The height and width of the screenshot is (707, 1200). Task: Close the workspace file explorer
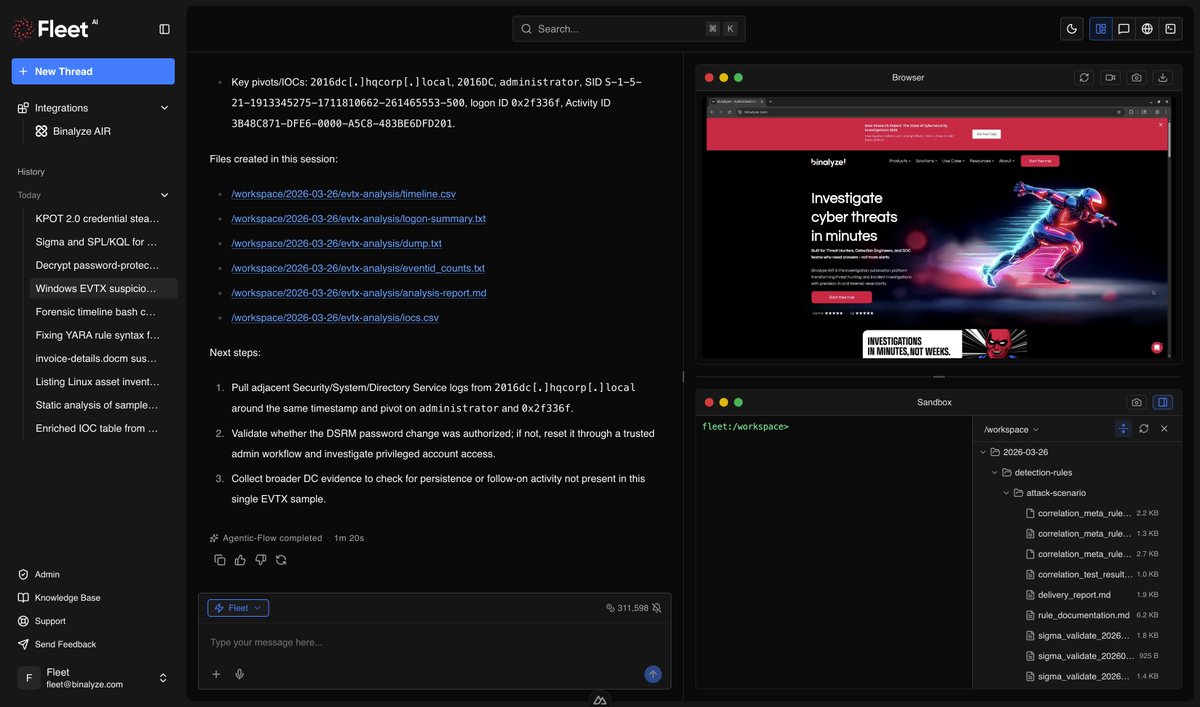(x=1164, y=428)
